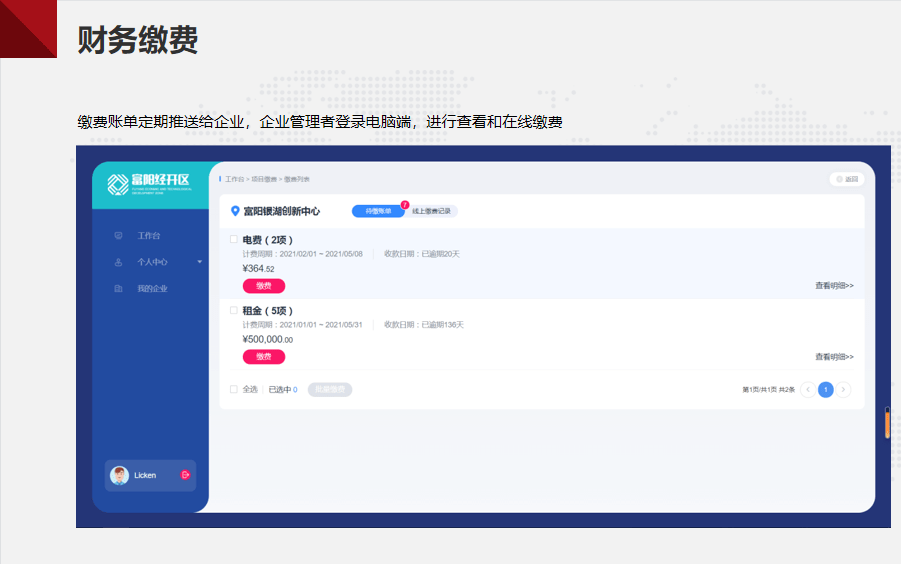Click the red notification badge on 待缴账单
Viewport: 901px width, 564px height.
click(405, 204)
